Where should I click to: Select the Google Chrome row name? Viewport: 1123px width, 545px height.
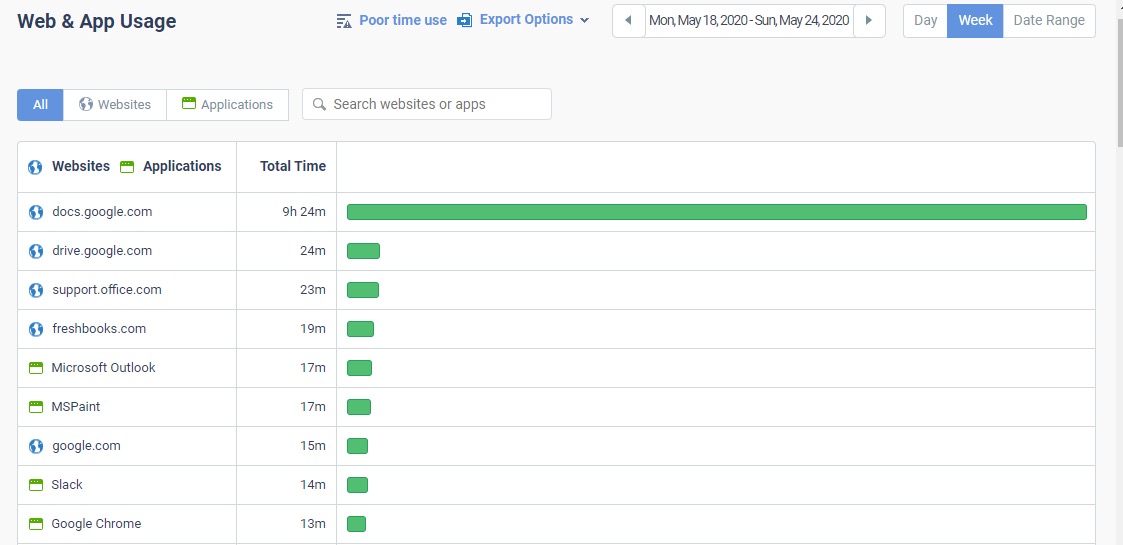pos(96,524)
